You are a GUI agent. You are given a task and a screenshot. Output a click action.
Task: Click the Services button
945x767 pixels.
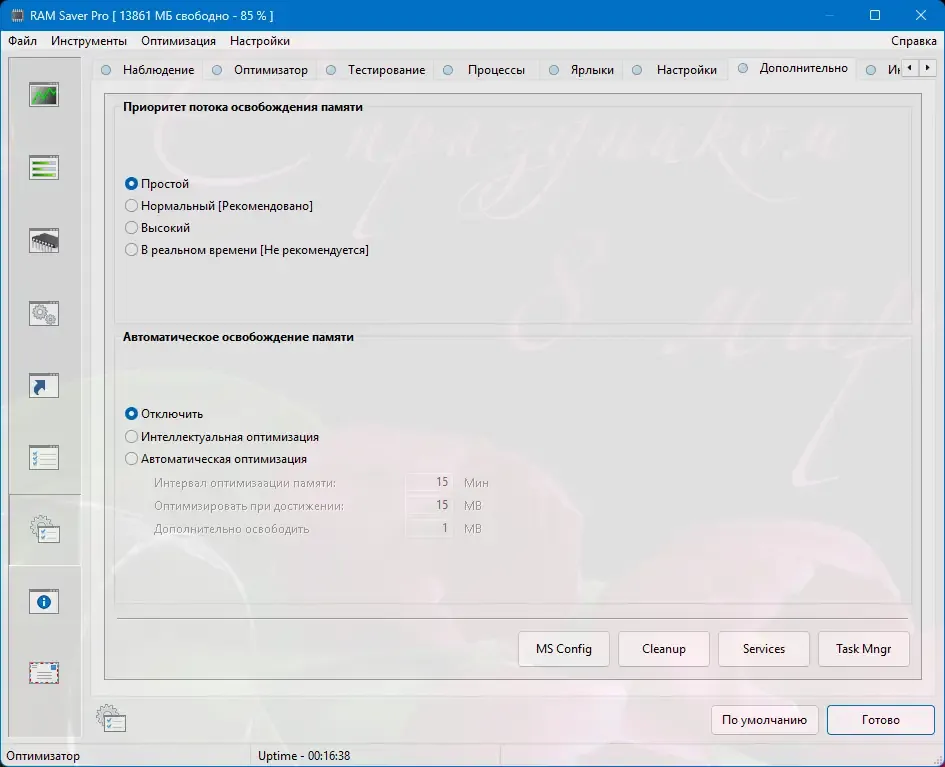click(764, 649)
